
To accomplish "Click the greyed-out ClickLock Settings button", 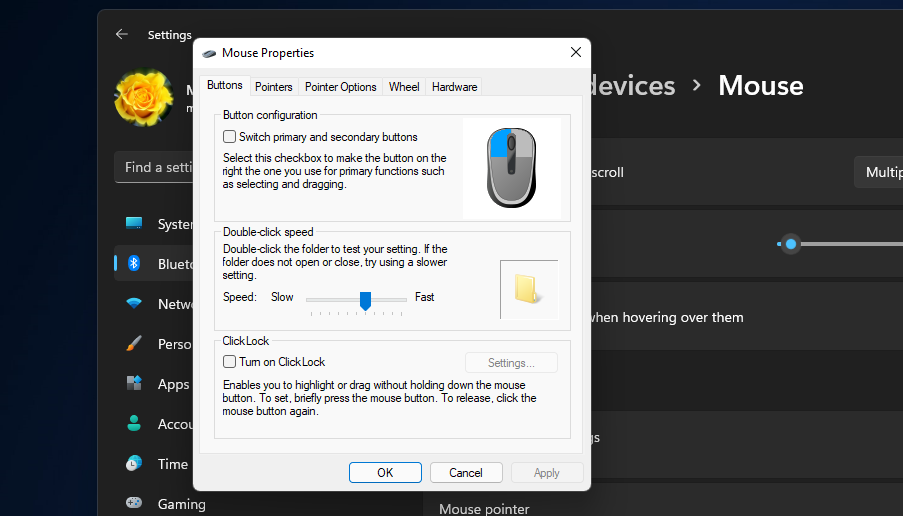I will pos(511,363).
